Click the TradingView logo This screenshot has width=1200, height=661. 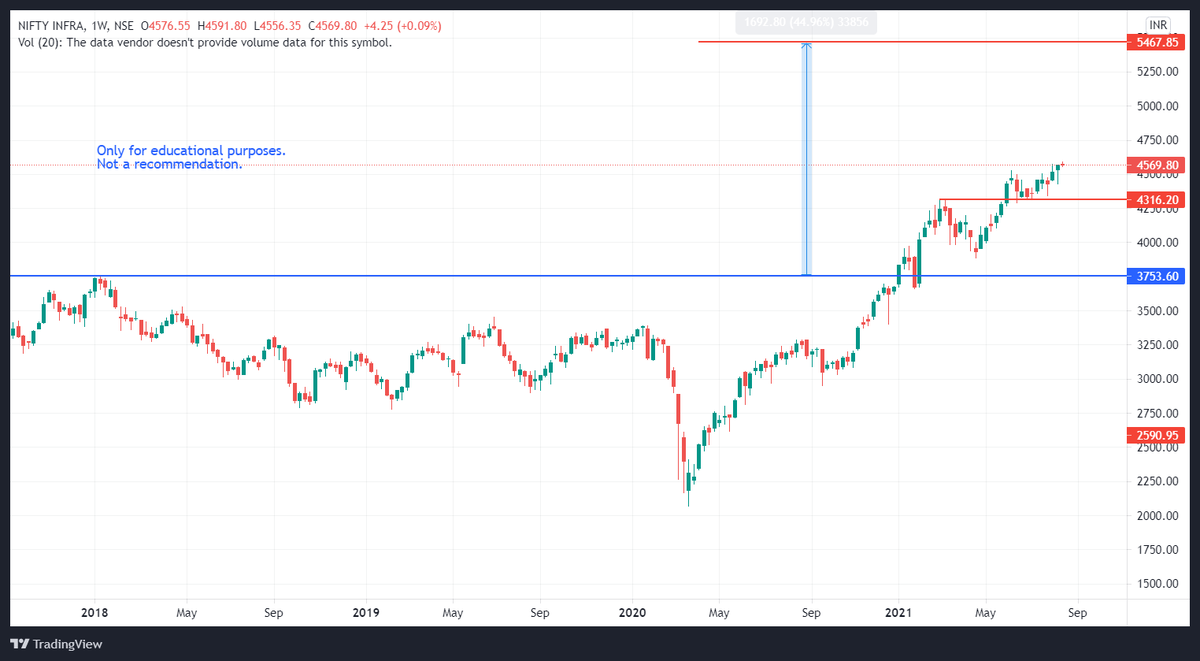pyautogui.click(x=56, y=644)
